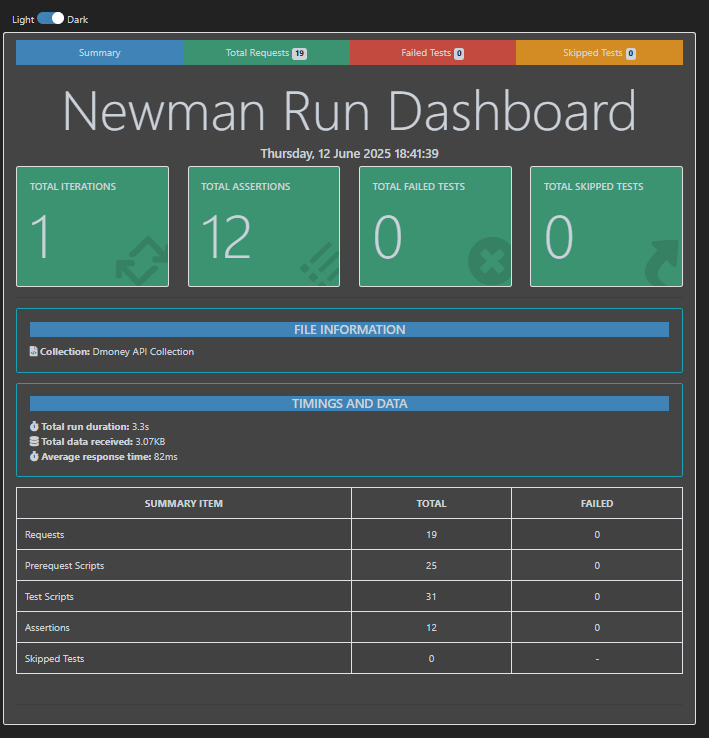Image resolution: width=709 pixels, height=738 pixels.
Task: Click the stopwatch icon beside Average response time
Action: point(34,457)
